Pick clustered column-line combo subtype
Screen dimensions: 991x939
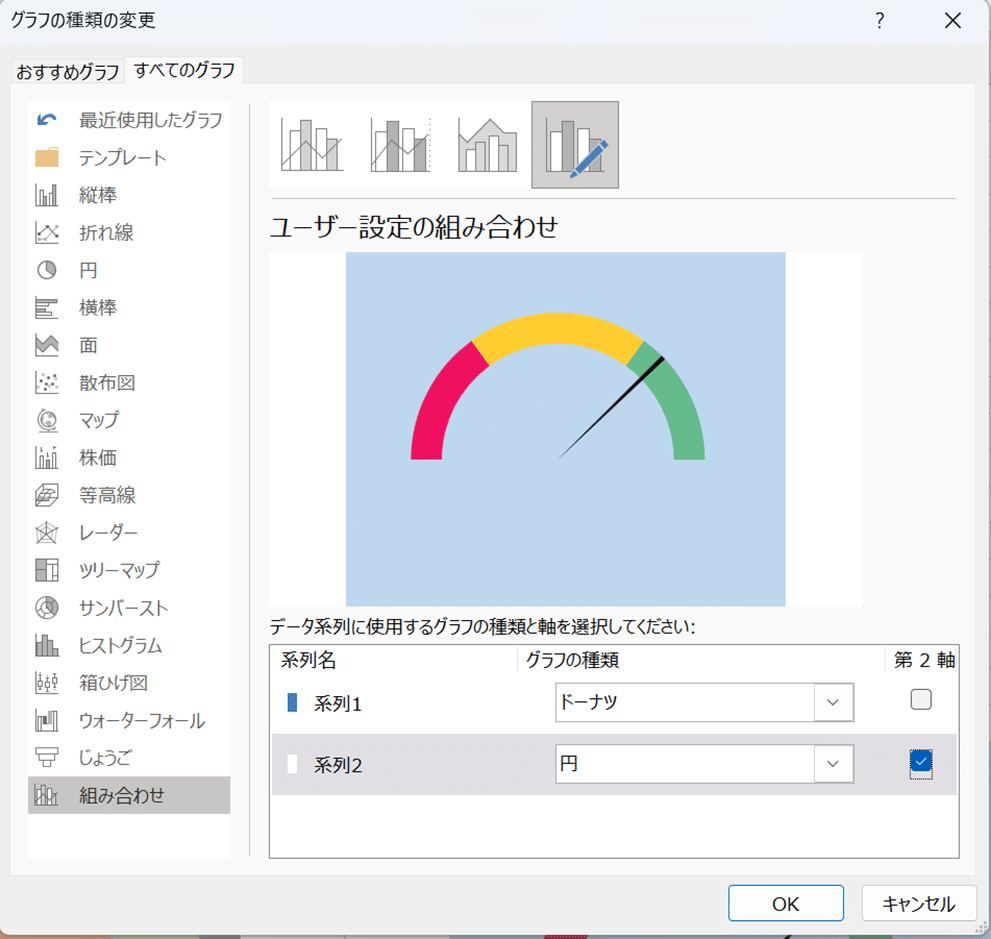point(312,145)
